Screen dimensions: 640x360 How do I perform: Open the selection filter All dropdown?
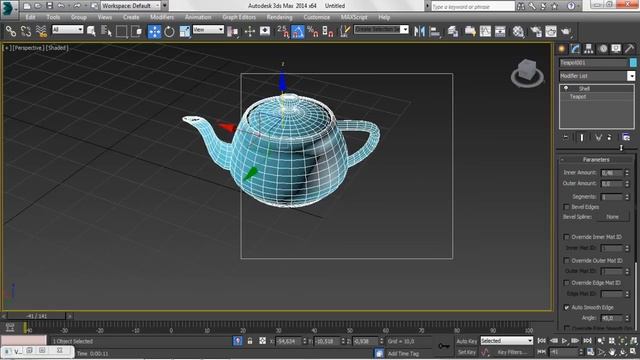67,29
